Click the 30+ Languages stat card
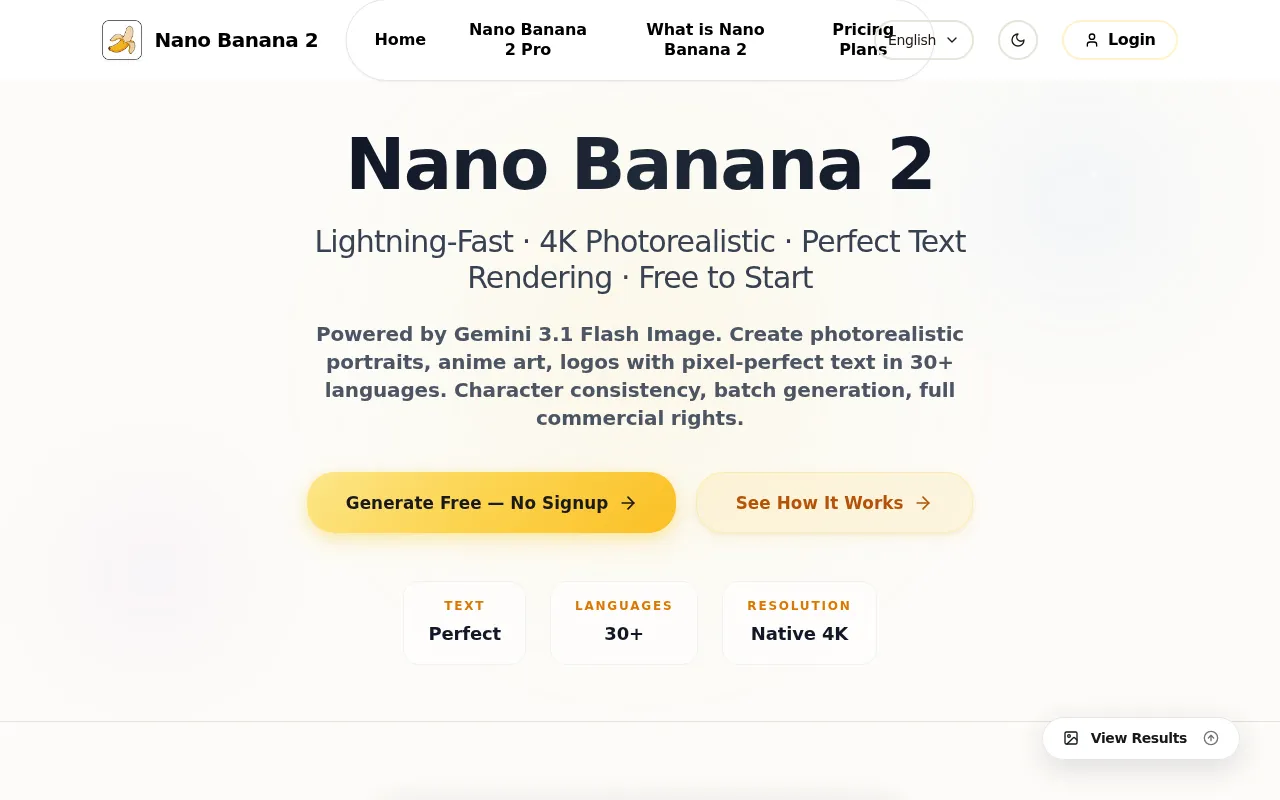Screen dimensions: 1280x800 (x=623, y=622)
